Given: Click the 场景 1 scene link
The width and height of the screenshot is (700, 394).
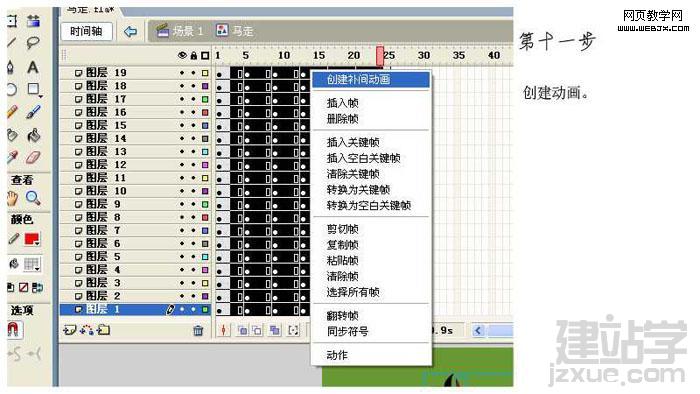Looking at the screenshot, I should [x=179, y=31].
